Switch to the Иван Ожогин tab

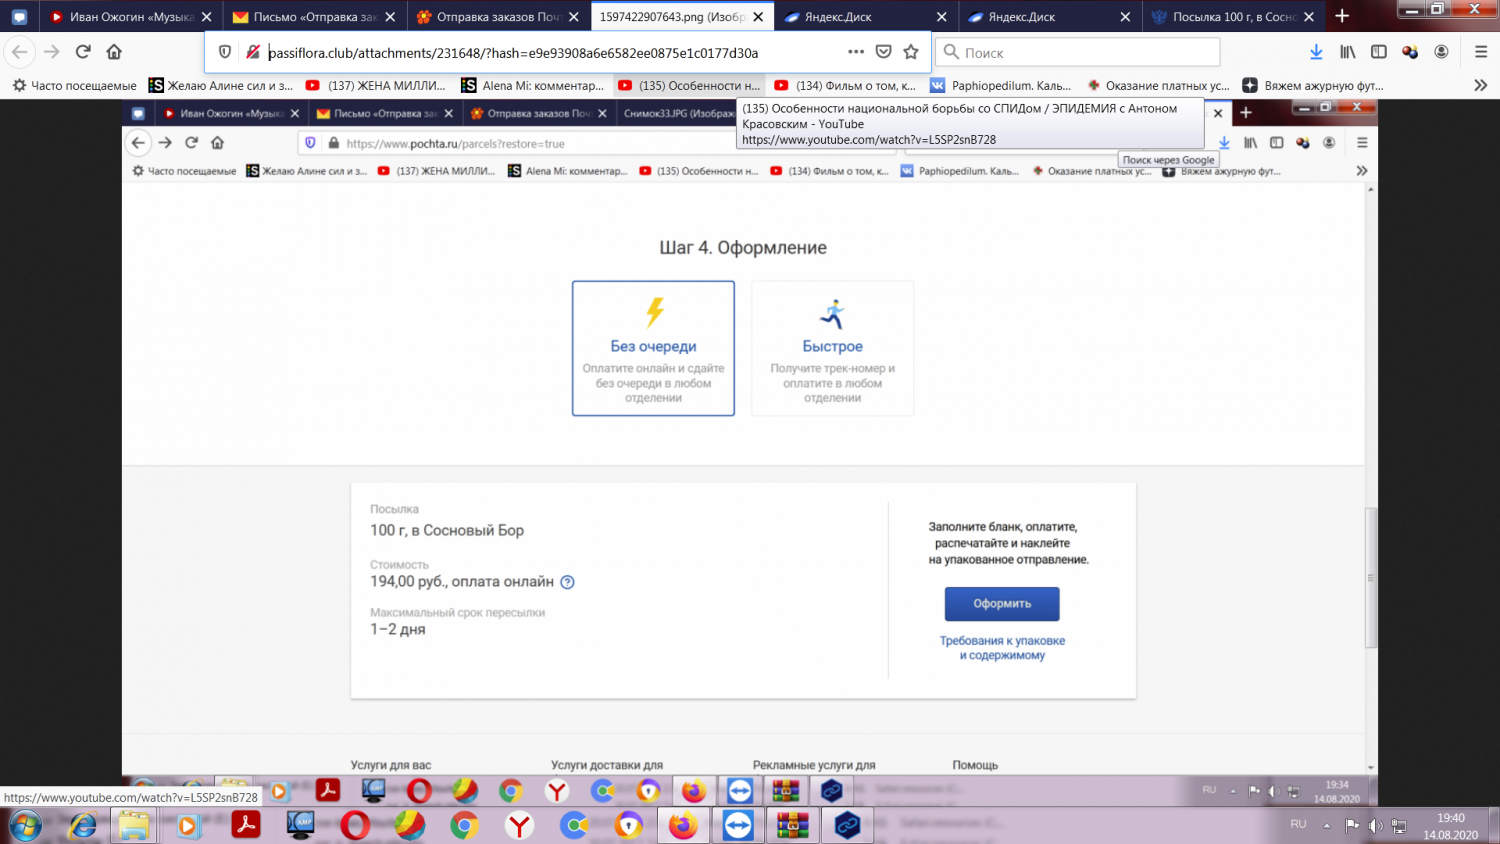click(x=125, y=17)
